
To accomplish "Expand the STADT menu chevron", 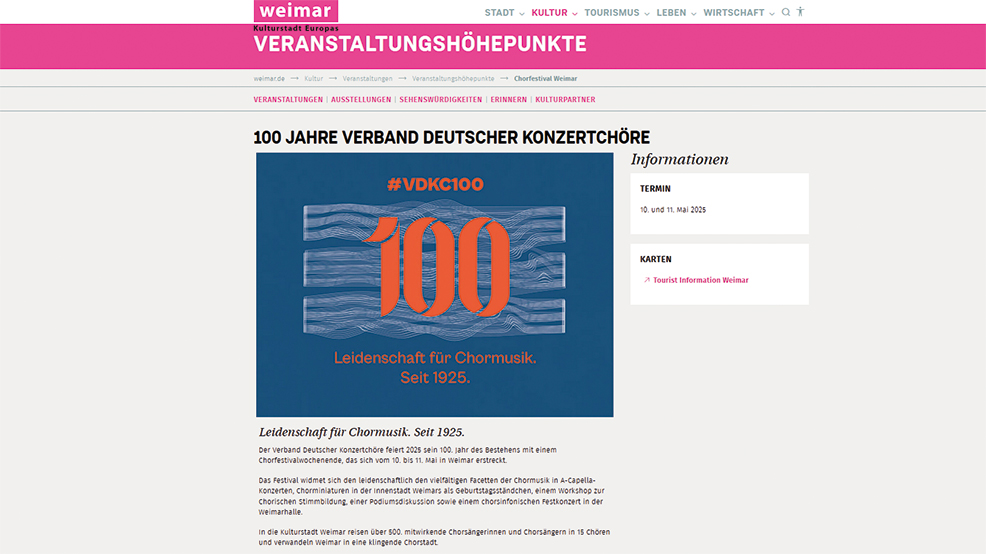I will 523,14.
